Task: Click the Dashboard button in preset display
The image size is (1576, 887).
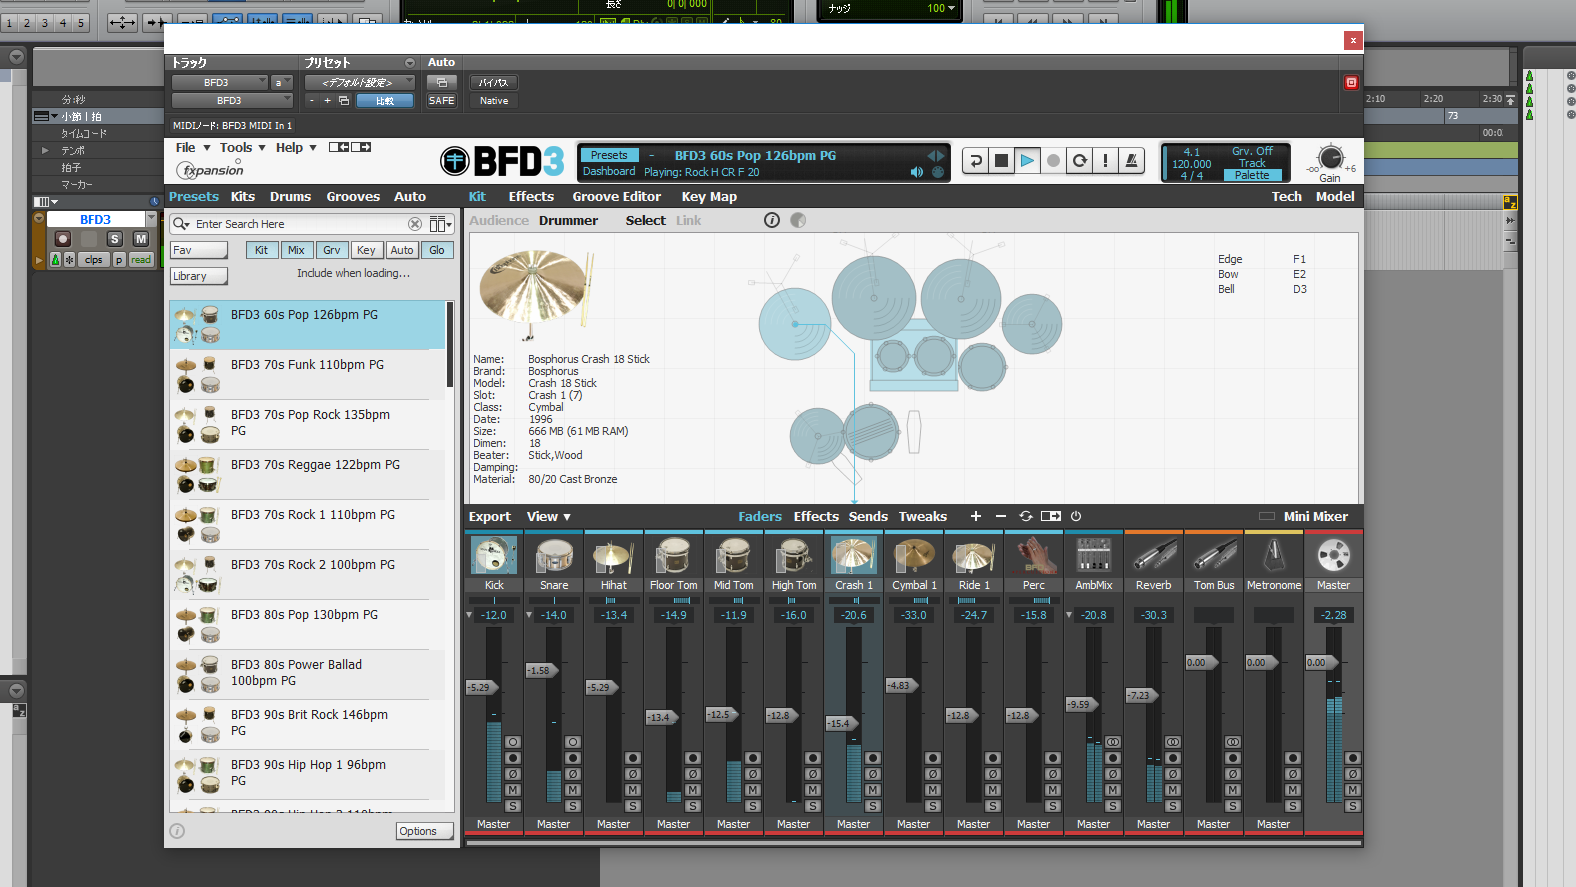Action: click(609, 171)
